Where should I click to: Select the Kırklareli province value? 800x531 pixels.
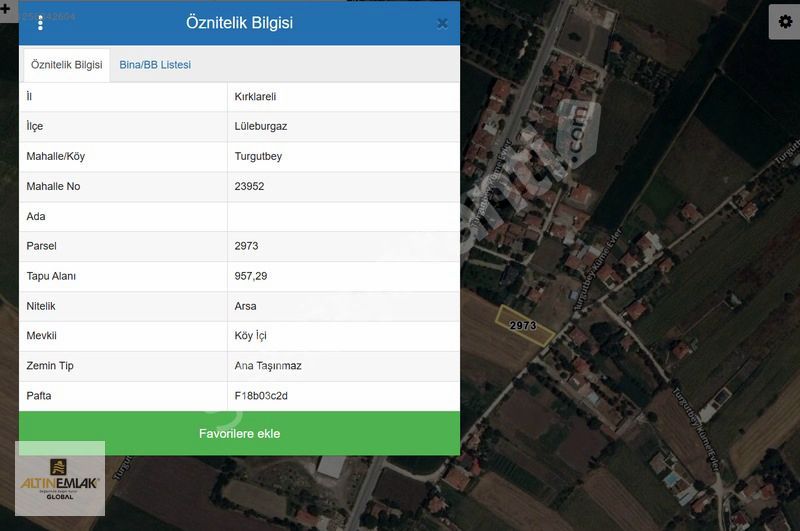point(255,97)
